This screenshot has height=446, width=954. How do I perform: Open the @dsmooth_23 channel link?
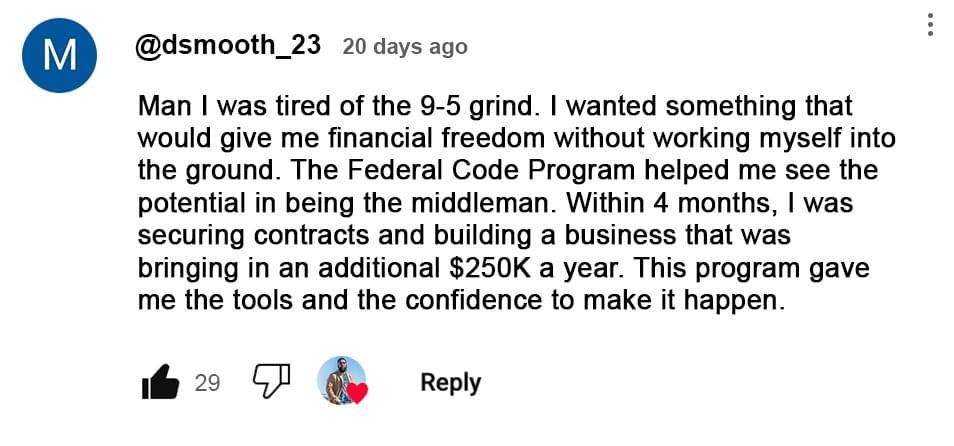tap(227, 46)
